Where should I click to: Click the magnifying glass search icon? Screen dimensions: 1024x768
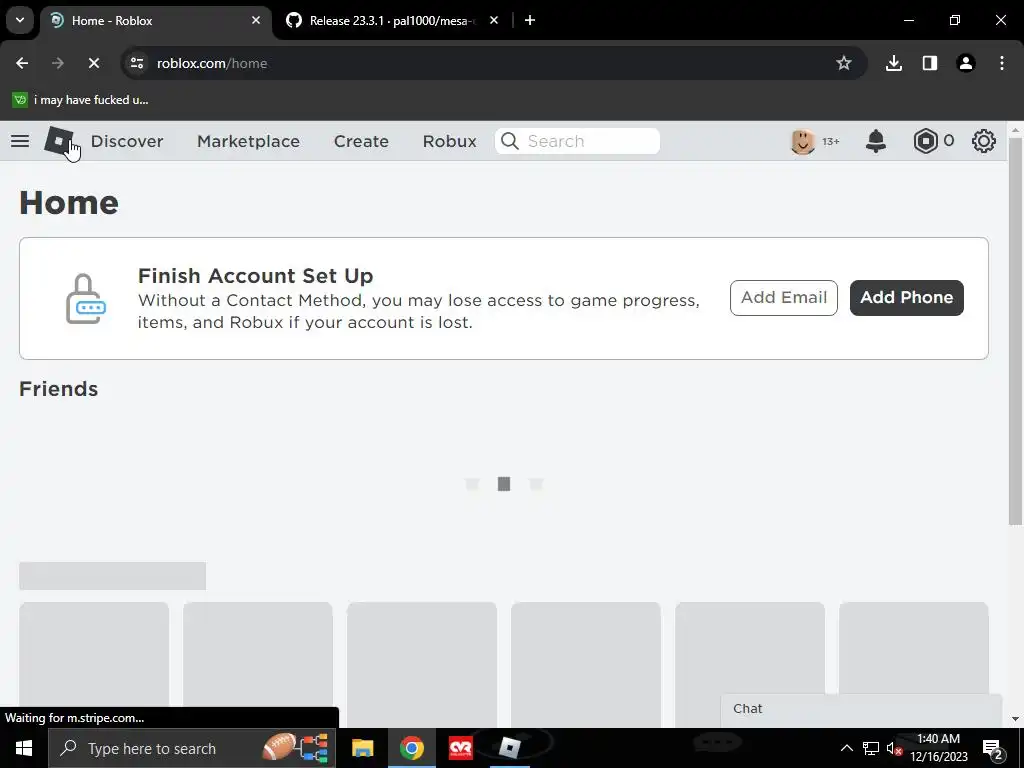coord(509,141)
